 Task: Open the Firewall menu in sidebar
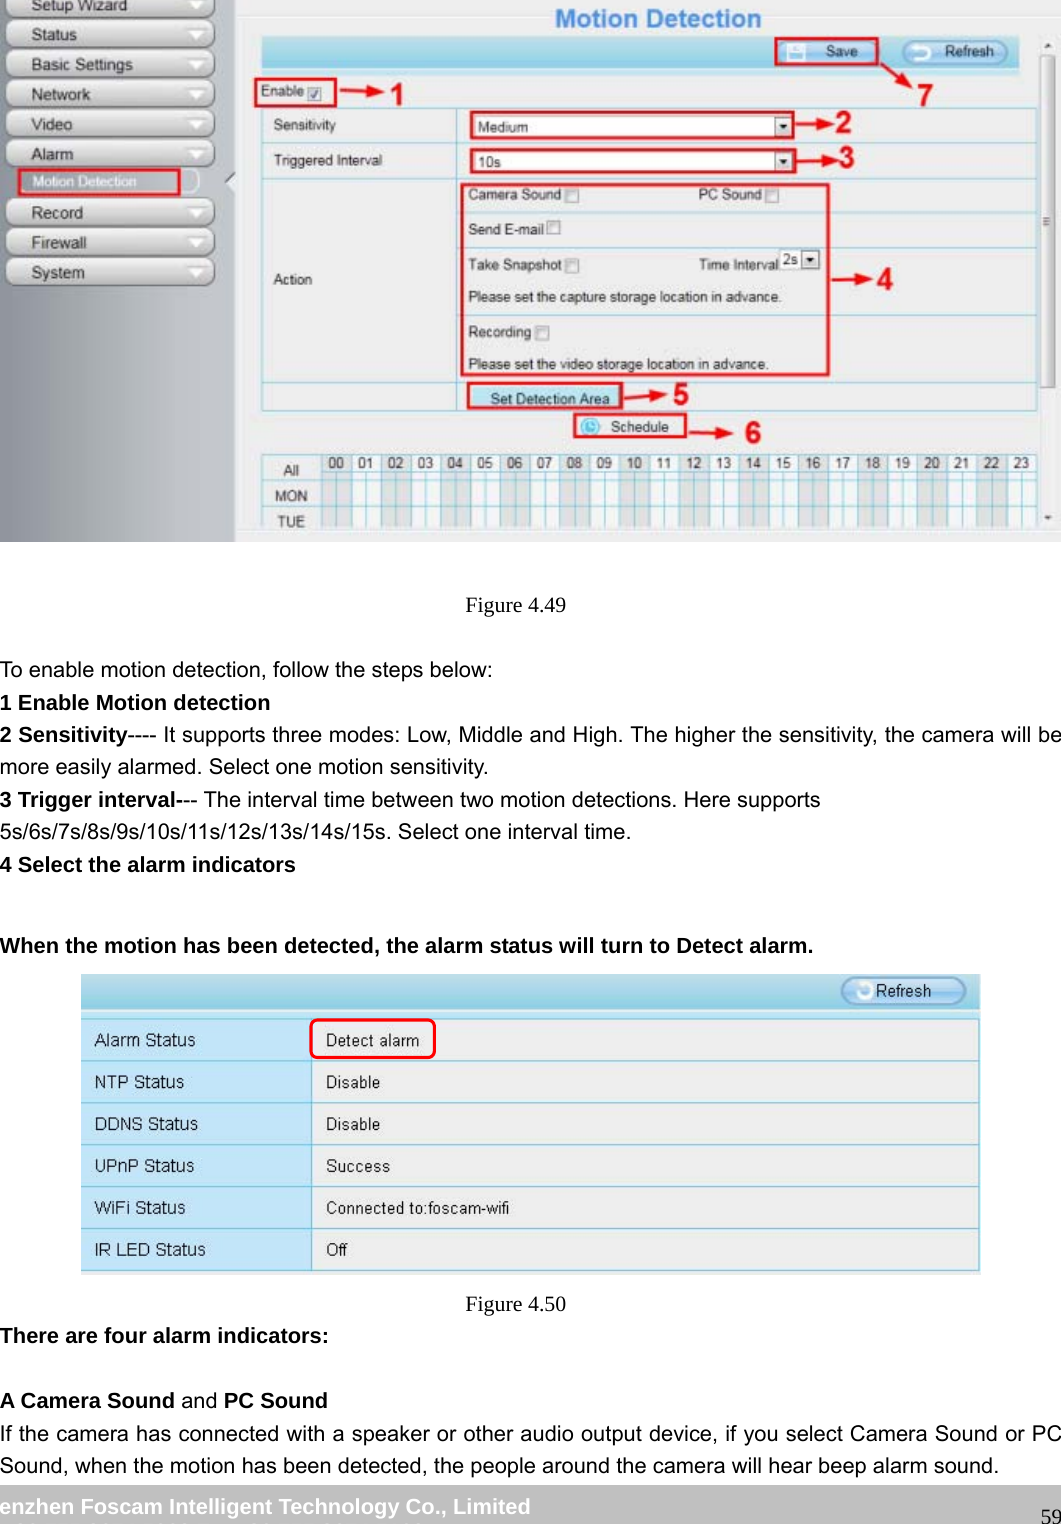coord(110,243)
